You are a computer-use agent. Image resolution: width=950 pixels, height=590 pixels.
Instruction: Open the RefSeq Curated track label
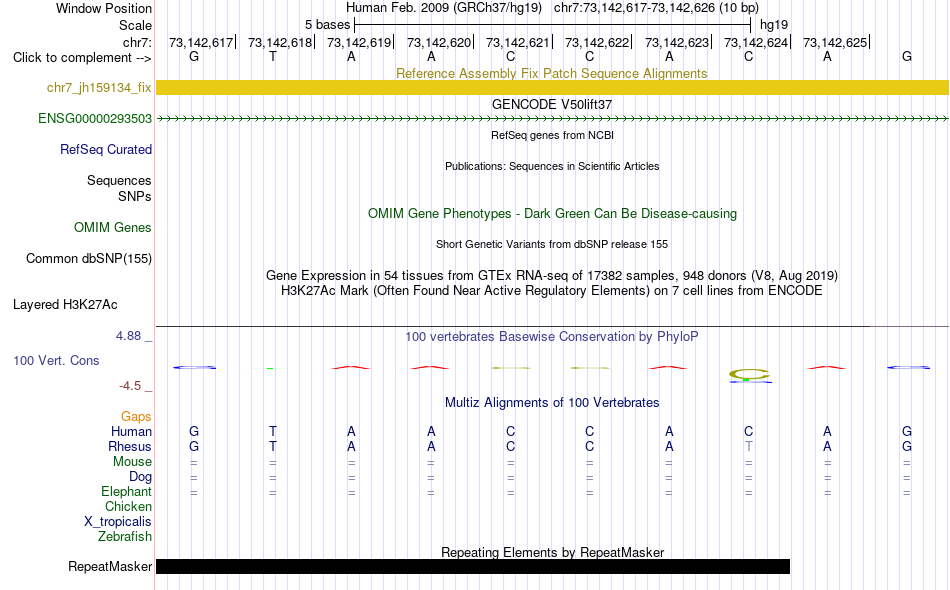(105, 150)
